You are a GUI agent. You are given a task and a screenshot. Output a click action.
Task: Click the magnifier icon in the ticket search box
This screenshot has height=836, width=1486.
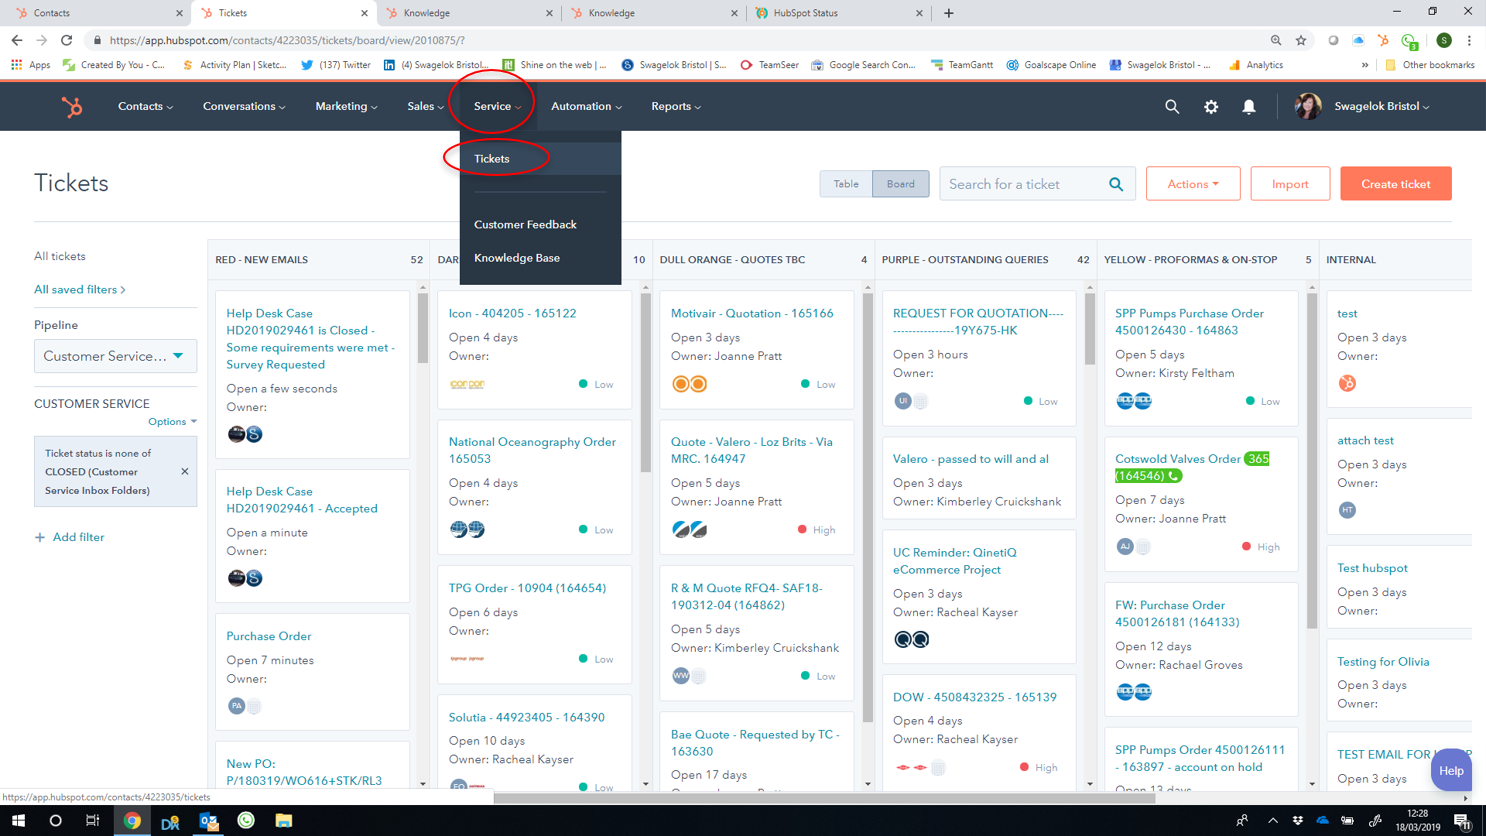pyautogui.click(x=1116, y=184)
